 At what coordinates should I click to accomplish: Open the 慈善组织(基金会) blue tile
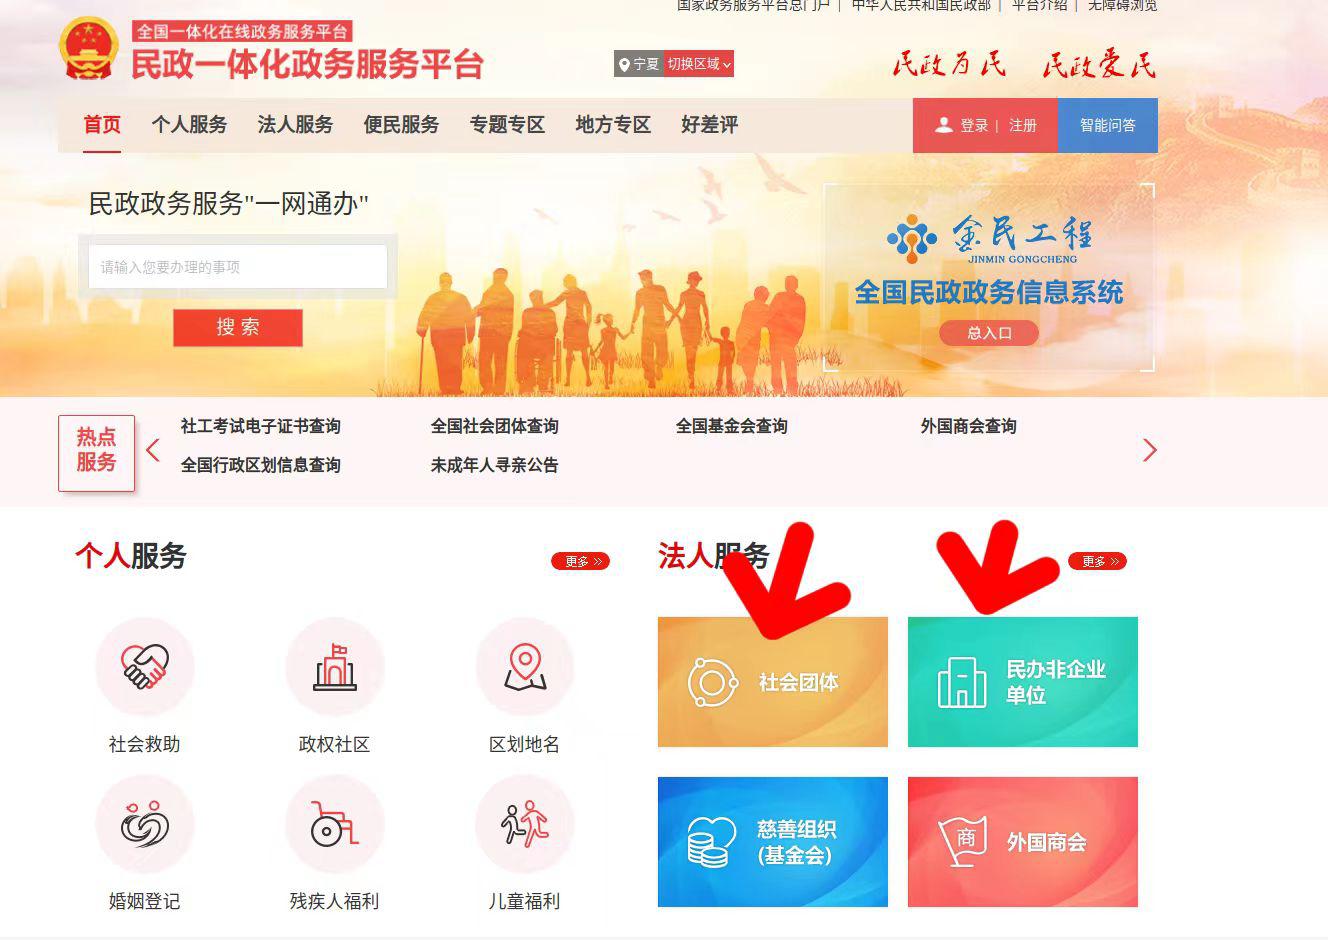pyautogui.click(x=773, y=842)
